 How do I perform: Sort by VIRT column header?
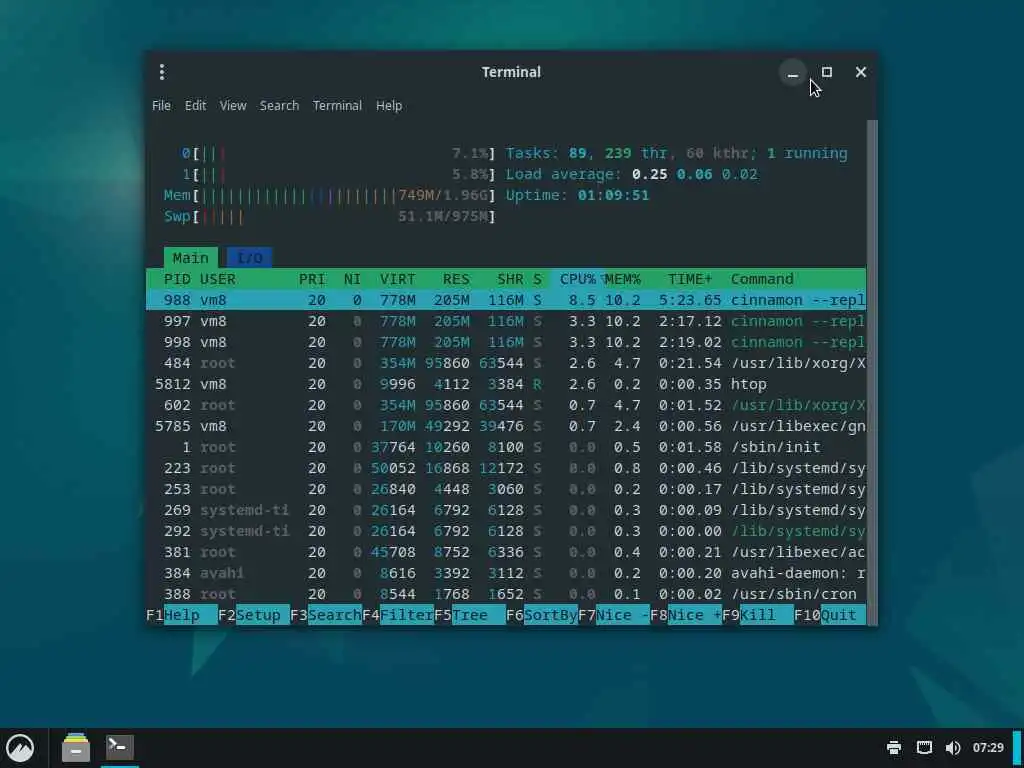pyautogui.click(x=398, y=279)
